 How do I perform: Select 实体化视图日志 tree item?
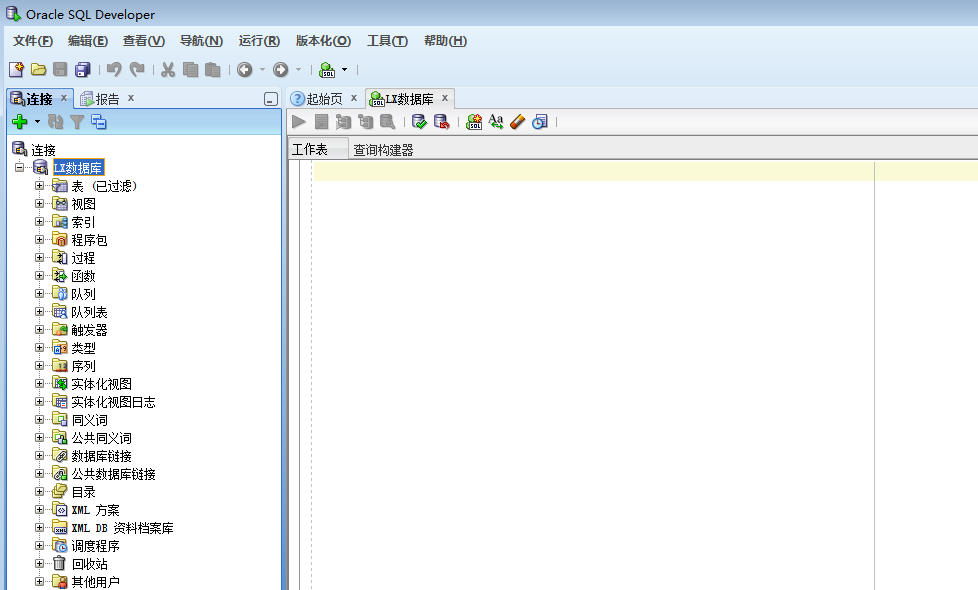click(x=113, y=402)
